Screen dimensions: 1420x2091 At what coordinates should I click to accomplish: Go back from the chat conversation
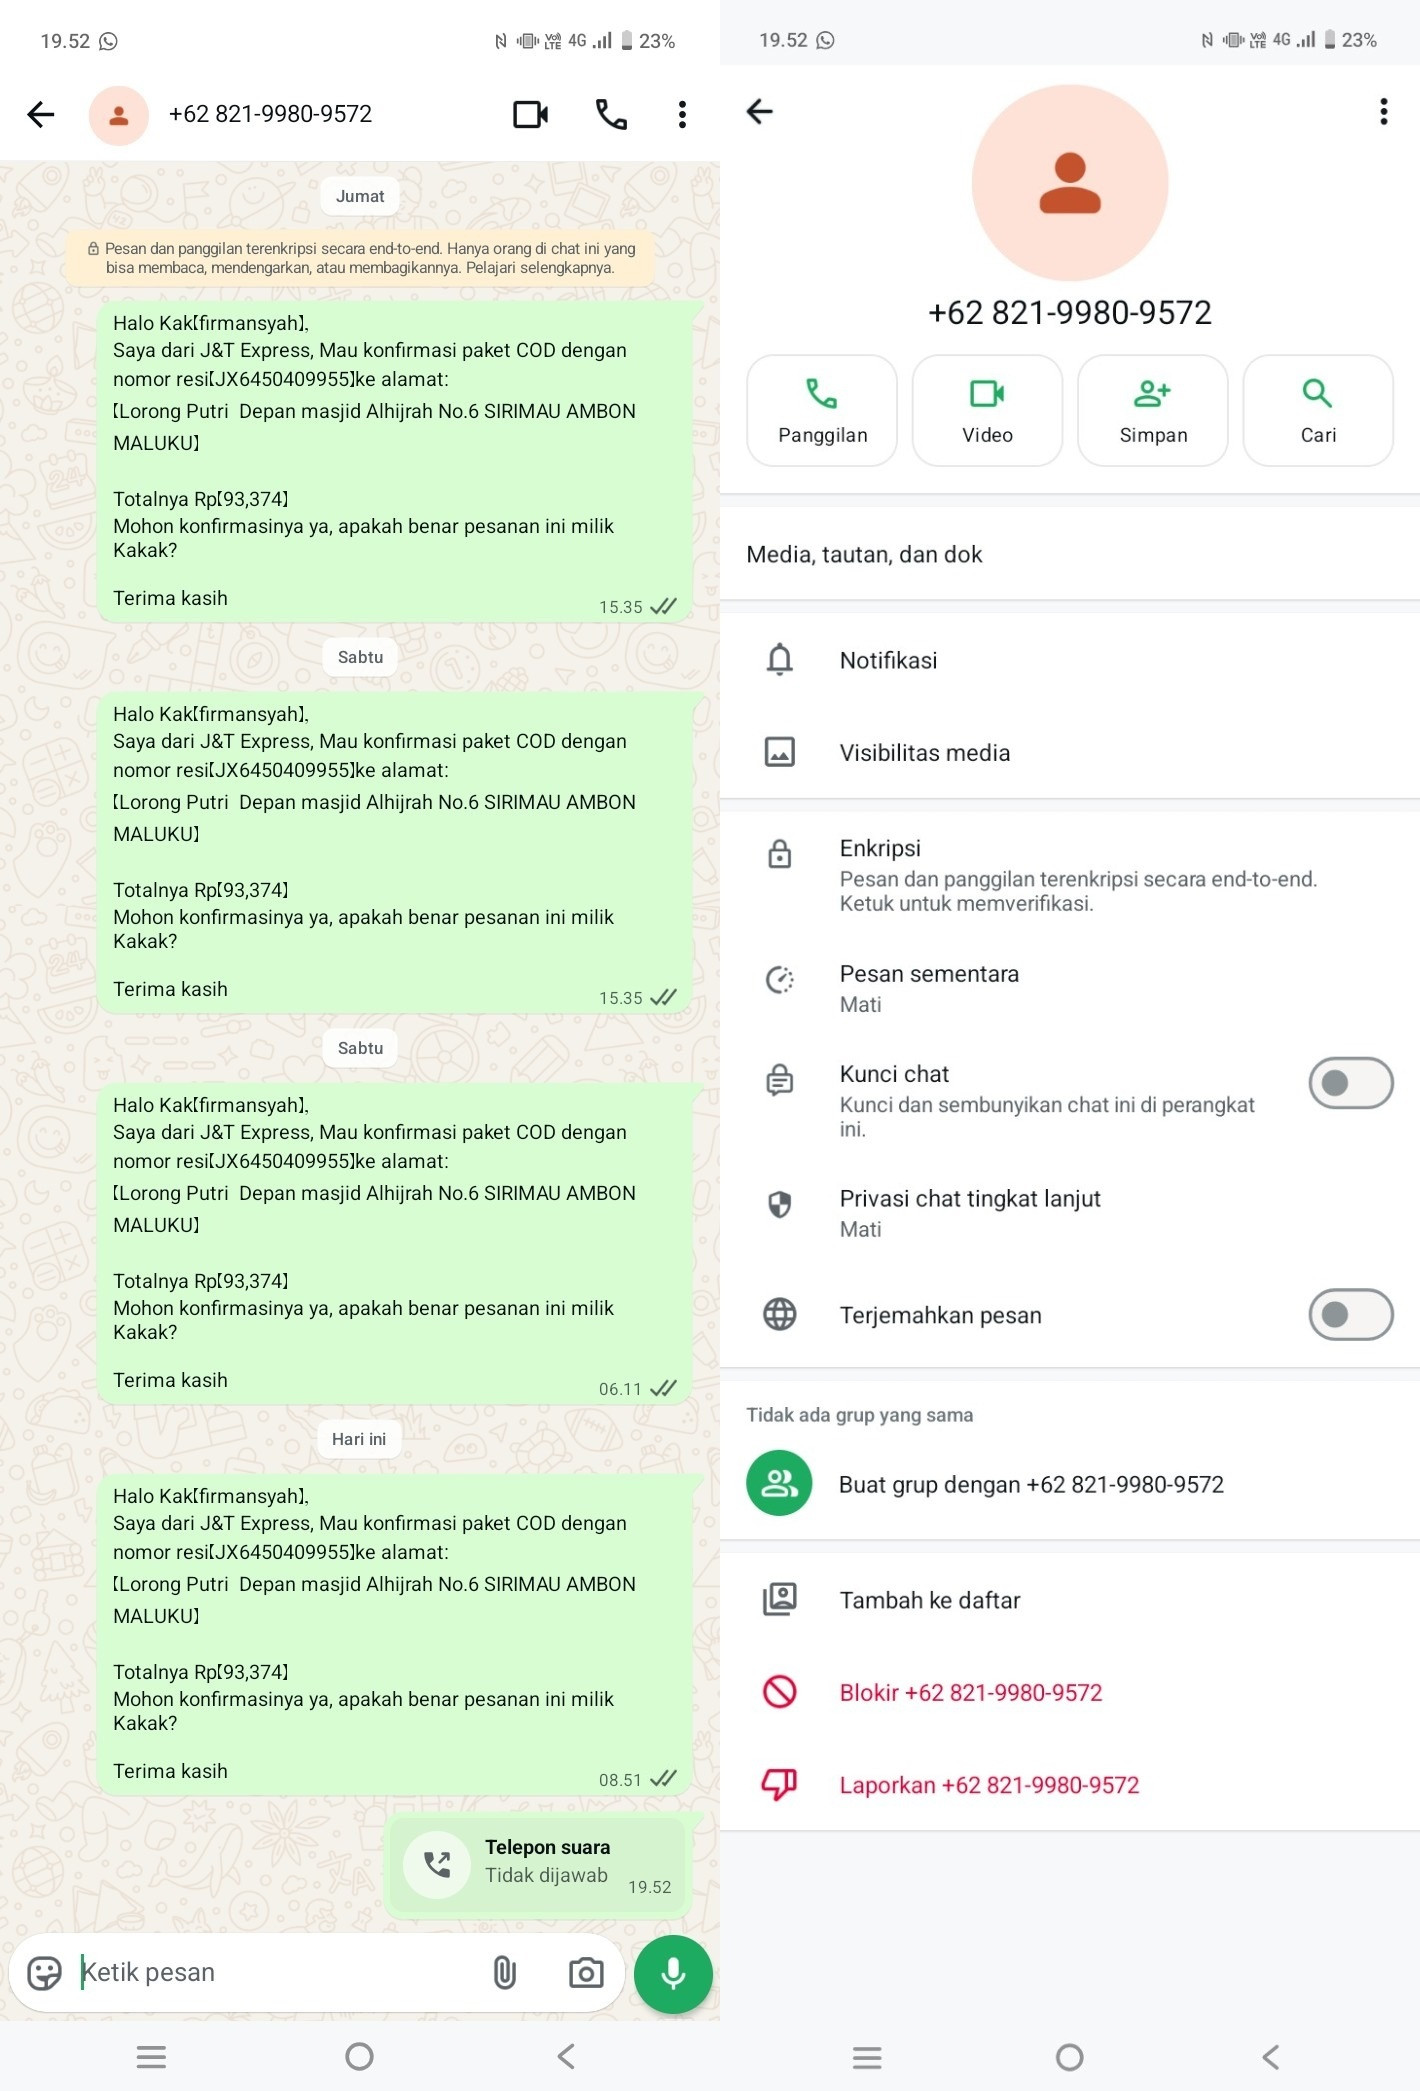coord(41,114)
